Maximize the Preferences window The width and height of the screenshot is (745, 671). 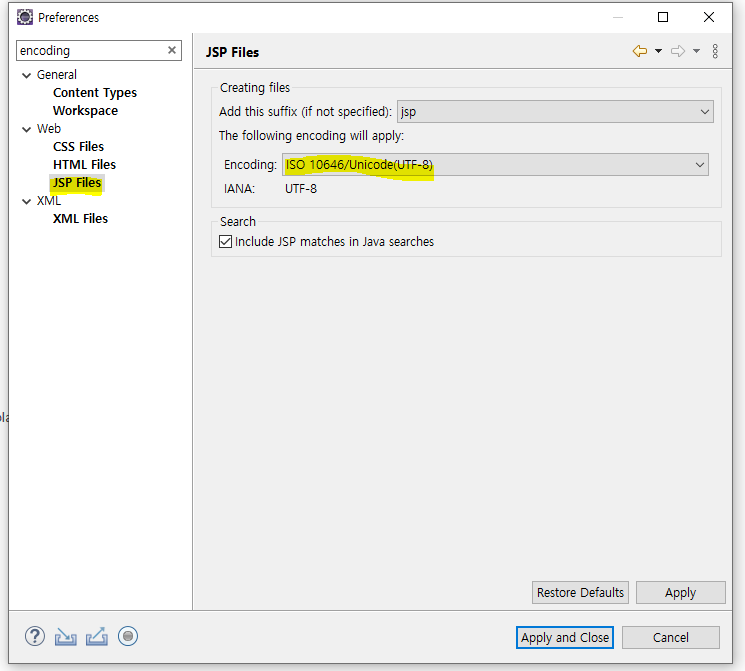(663, 17)
